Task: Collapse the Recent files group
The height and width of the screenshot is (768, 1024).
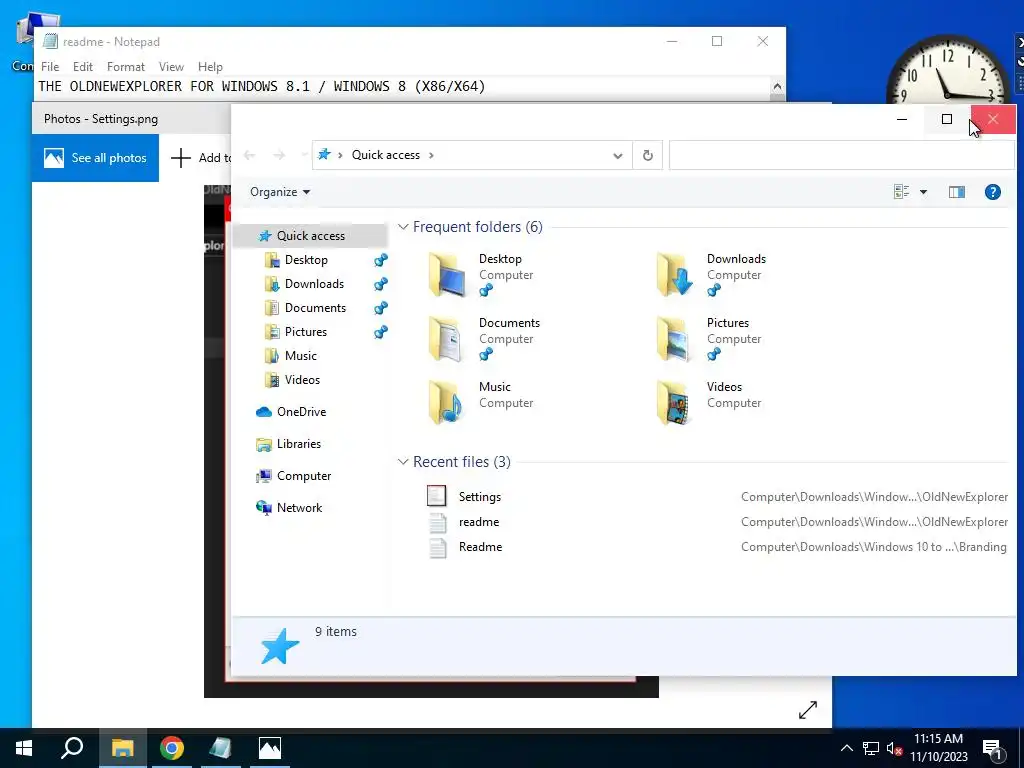Action: 404,462
